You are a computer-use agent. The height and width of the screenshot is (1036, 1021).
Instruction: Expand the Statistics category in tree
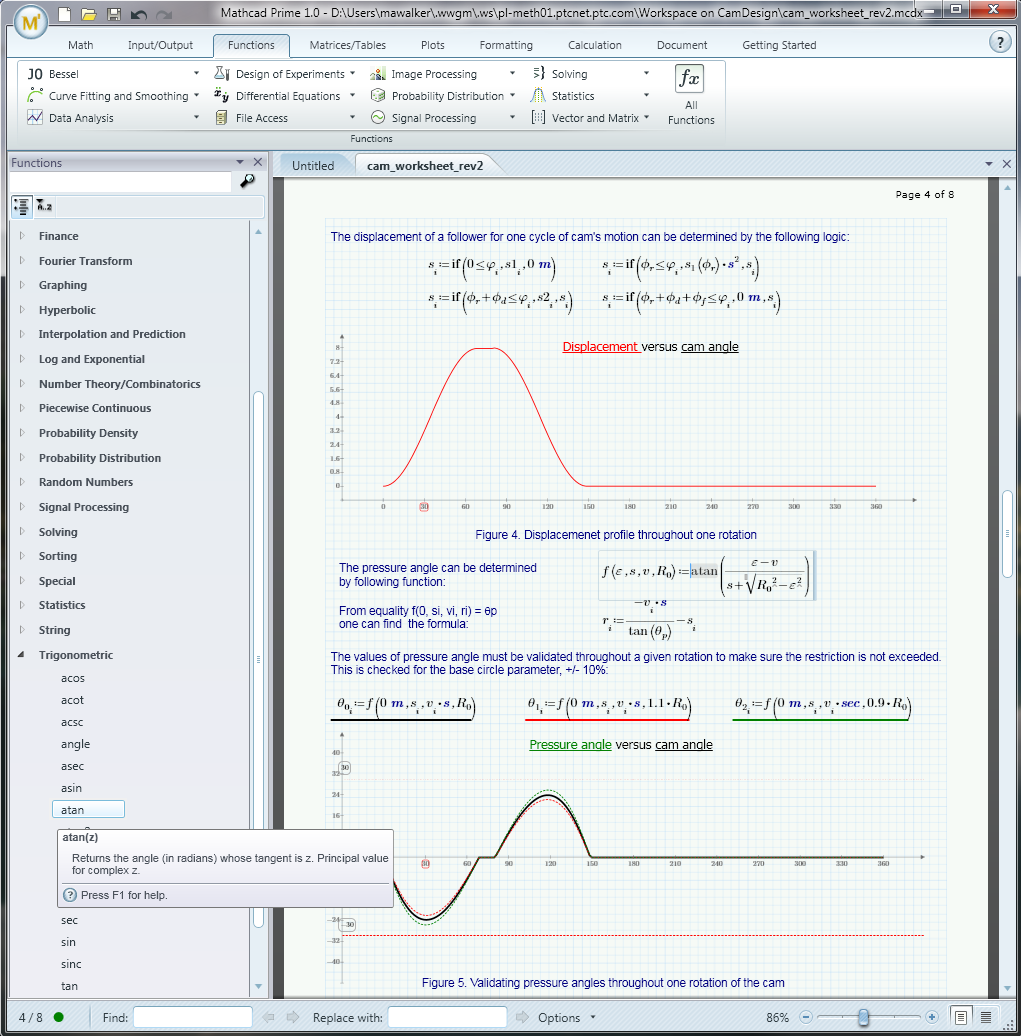(22, 605)
